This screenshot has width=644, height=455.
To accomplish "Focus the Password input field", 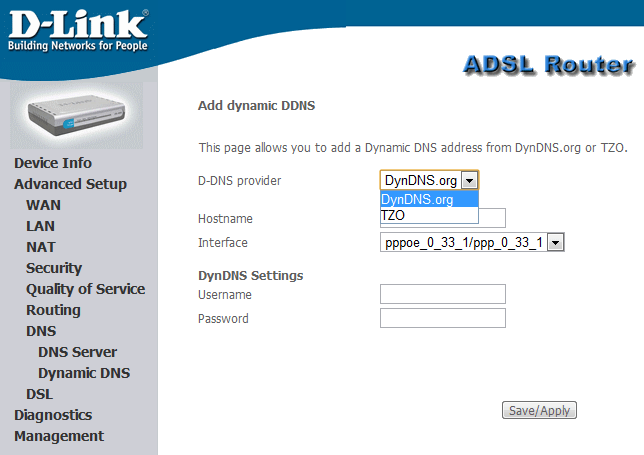I will coord(442,318).
